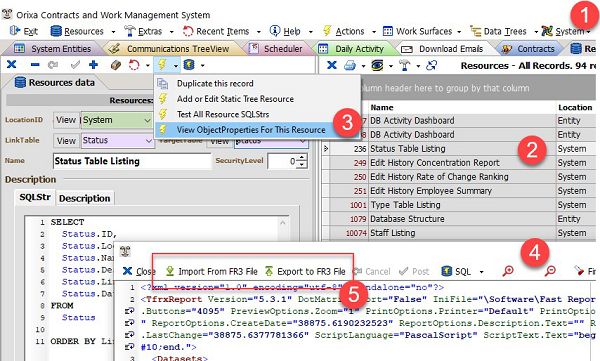This screenshot has height=361, width=600.
Task: Click the Recent Items circular arrow icon
Action: pos(188,31)
